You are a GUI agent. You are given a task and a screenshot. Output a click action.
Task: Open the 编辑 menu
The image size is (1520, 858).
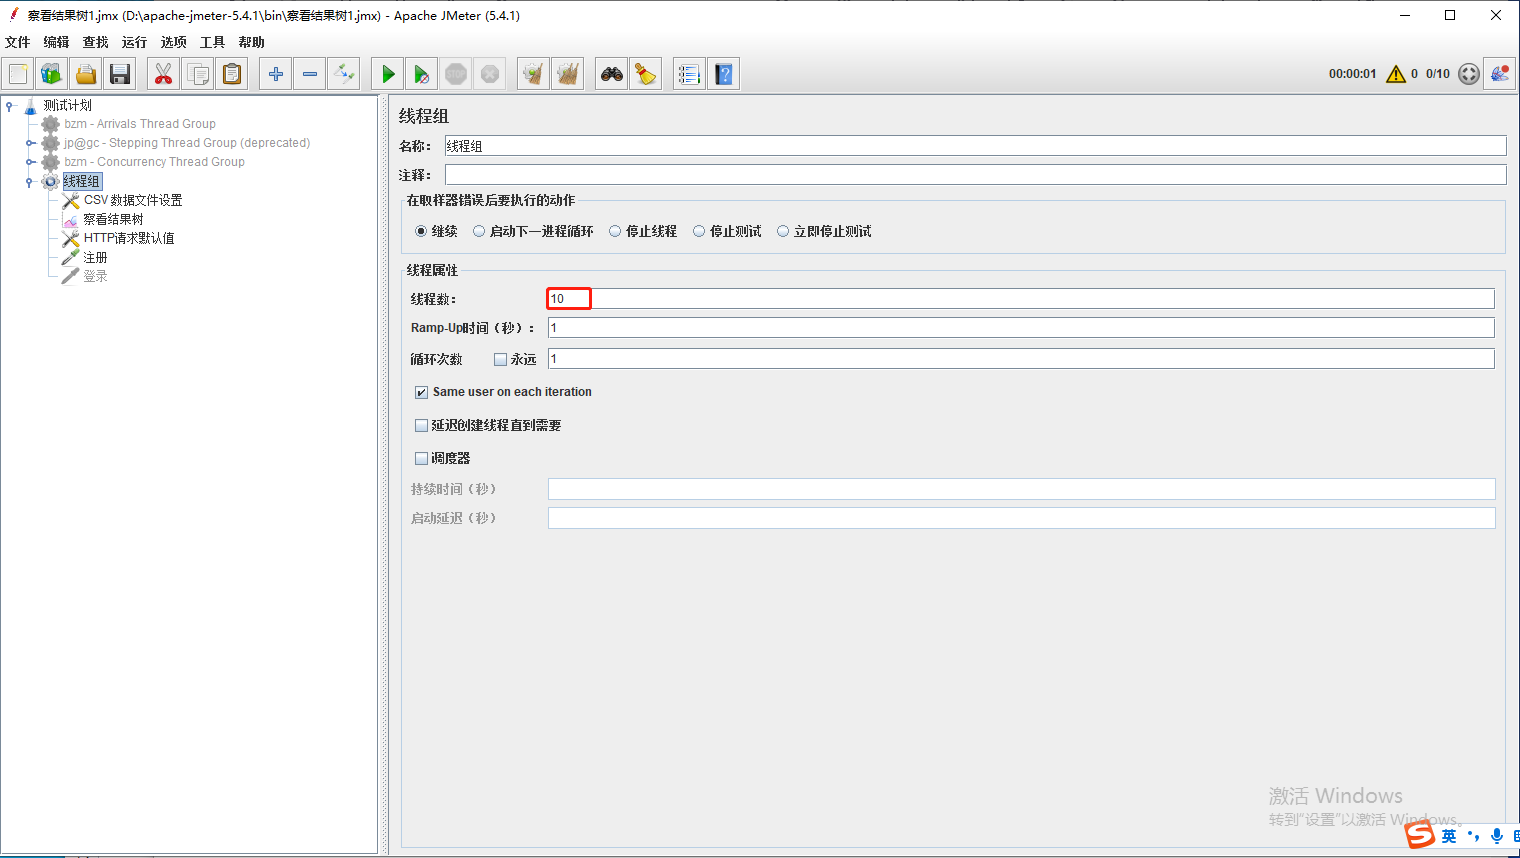tap(57, 42)
